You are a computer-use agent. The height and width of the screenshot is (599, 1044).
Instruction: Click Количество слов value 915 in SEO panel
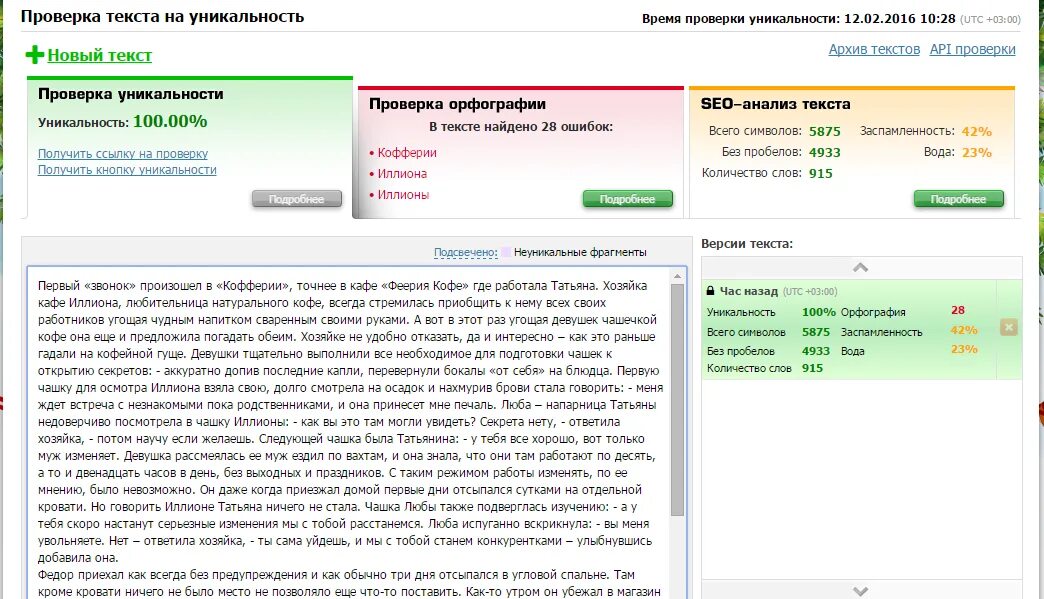coord(820,174)
